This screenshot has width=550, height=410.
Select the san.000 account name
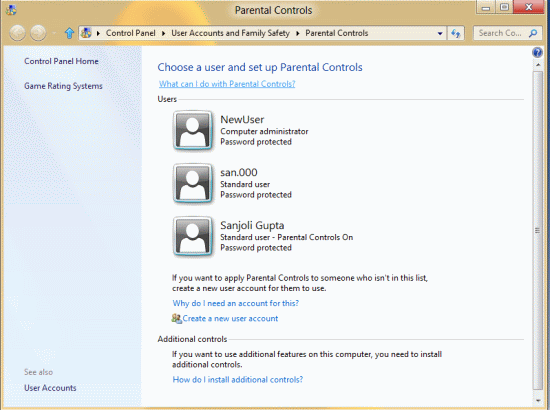tap(239, 173)
